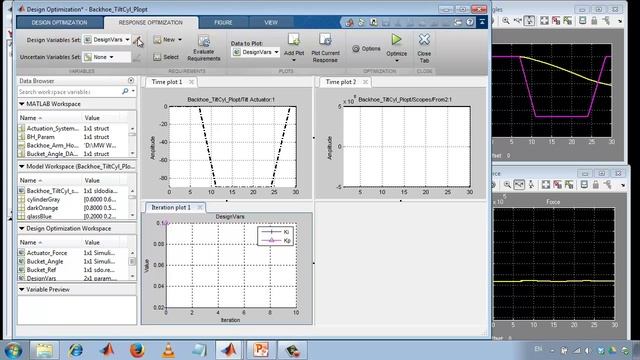Select the BH_Param variable row
This screenshot has width=640, height=360.
(73, 137)
